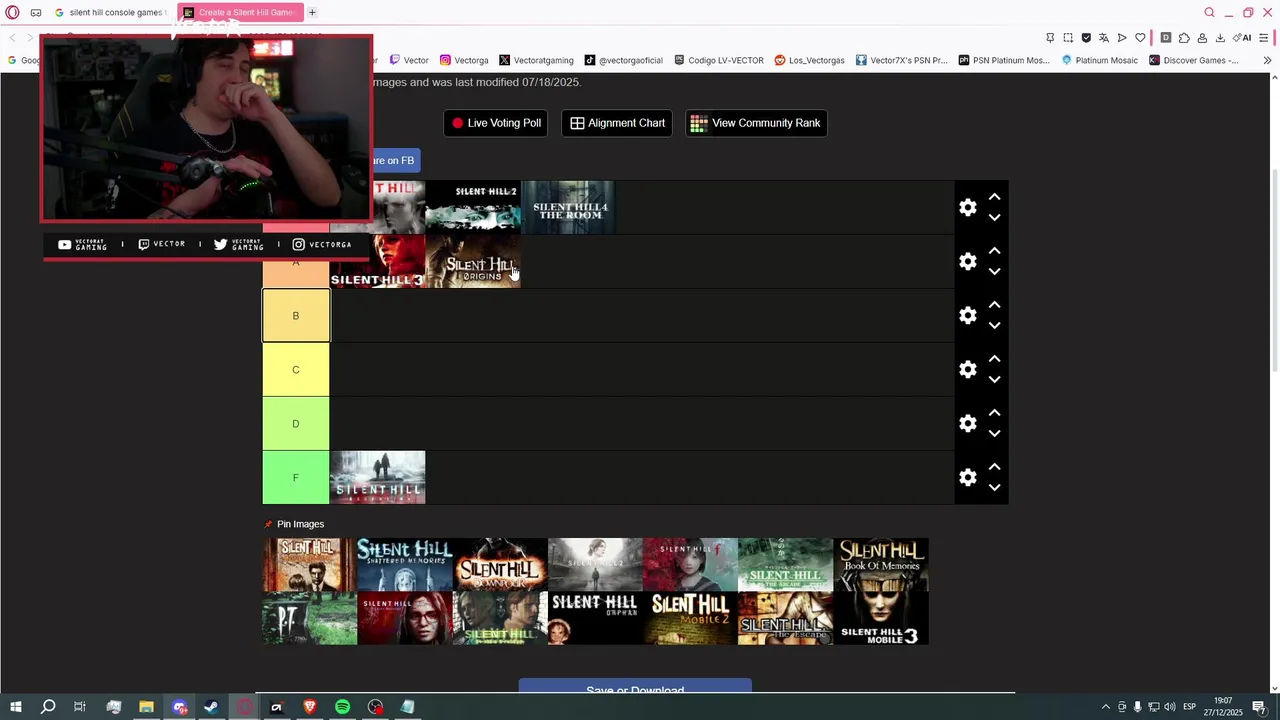The width and height of the screenshot is (1280, 720).
Task: Select the B tier label
Action: 296,315
